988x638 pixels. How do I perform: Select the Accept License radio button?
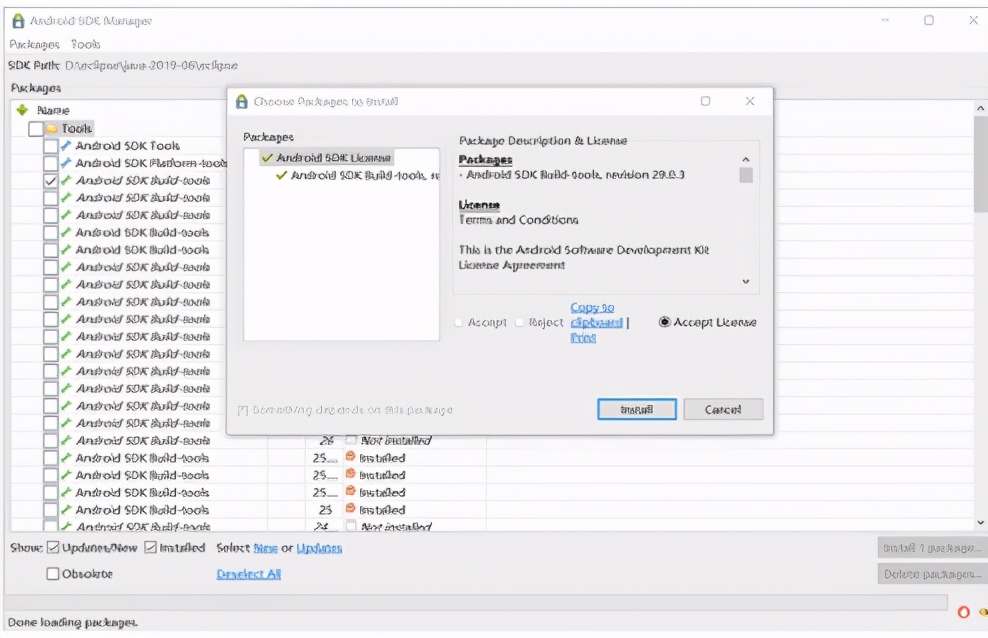pos(663,322)
